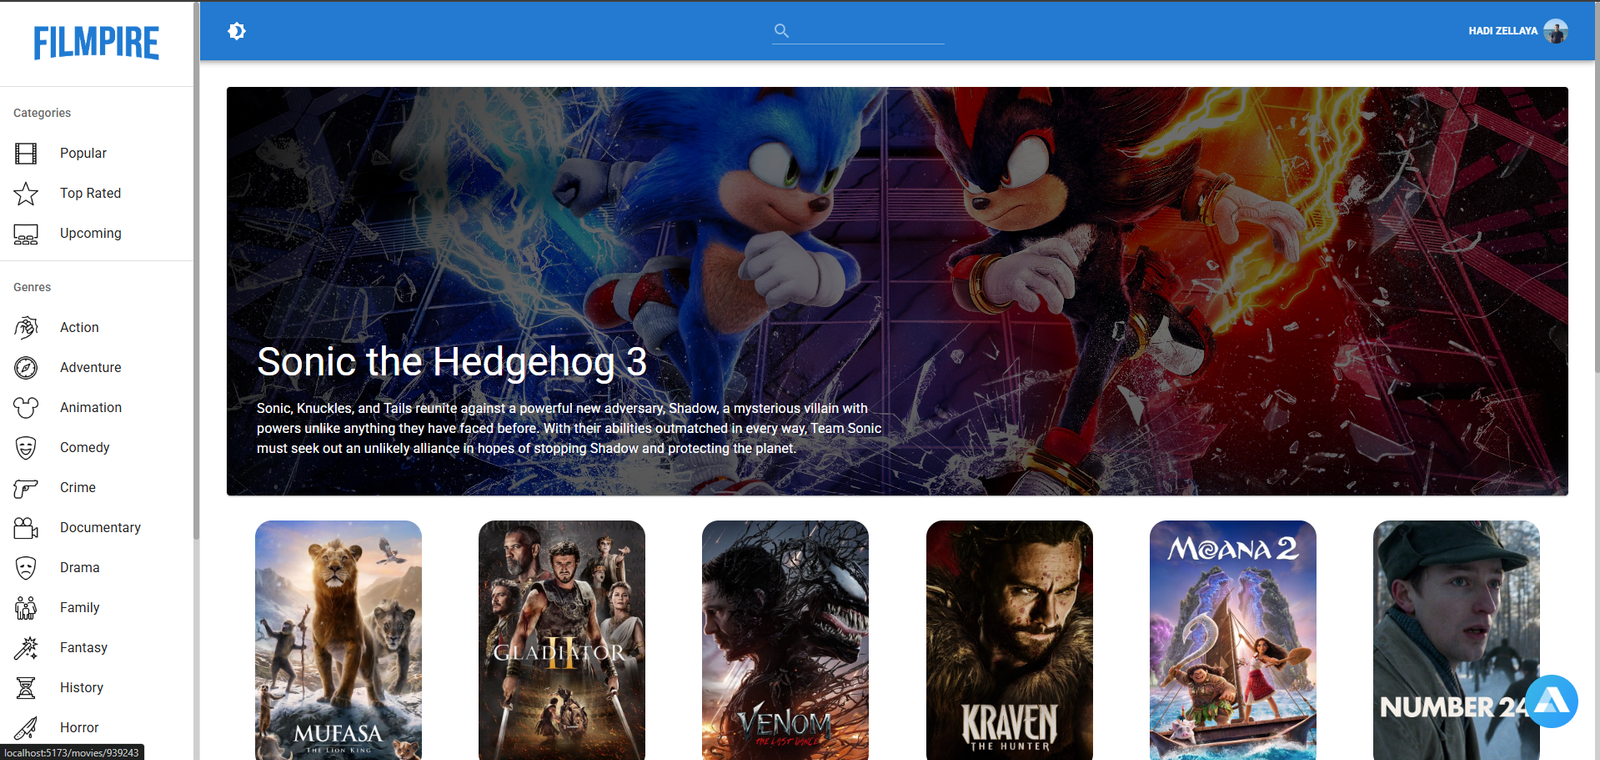Viewport: 1600px width, 760px height.
Task: Click the Adventure compass icon
Action: tap(26, 367)
